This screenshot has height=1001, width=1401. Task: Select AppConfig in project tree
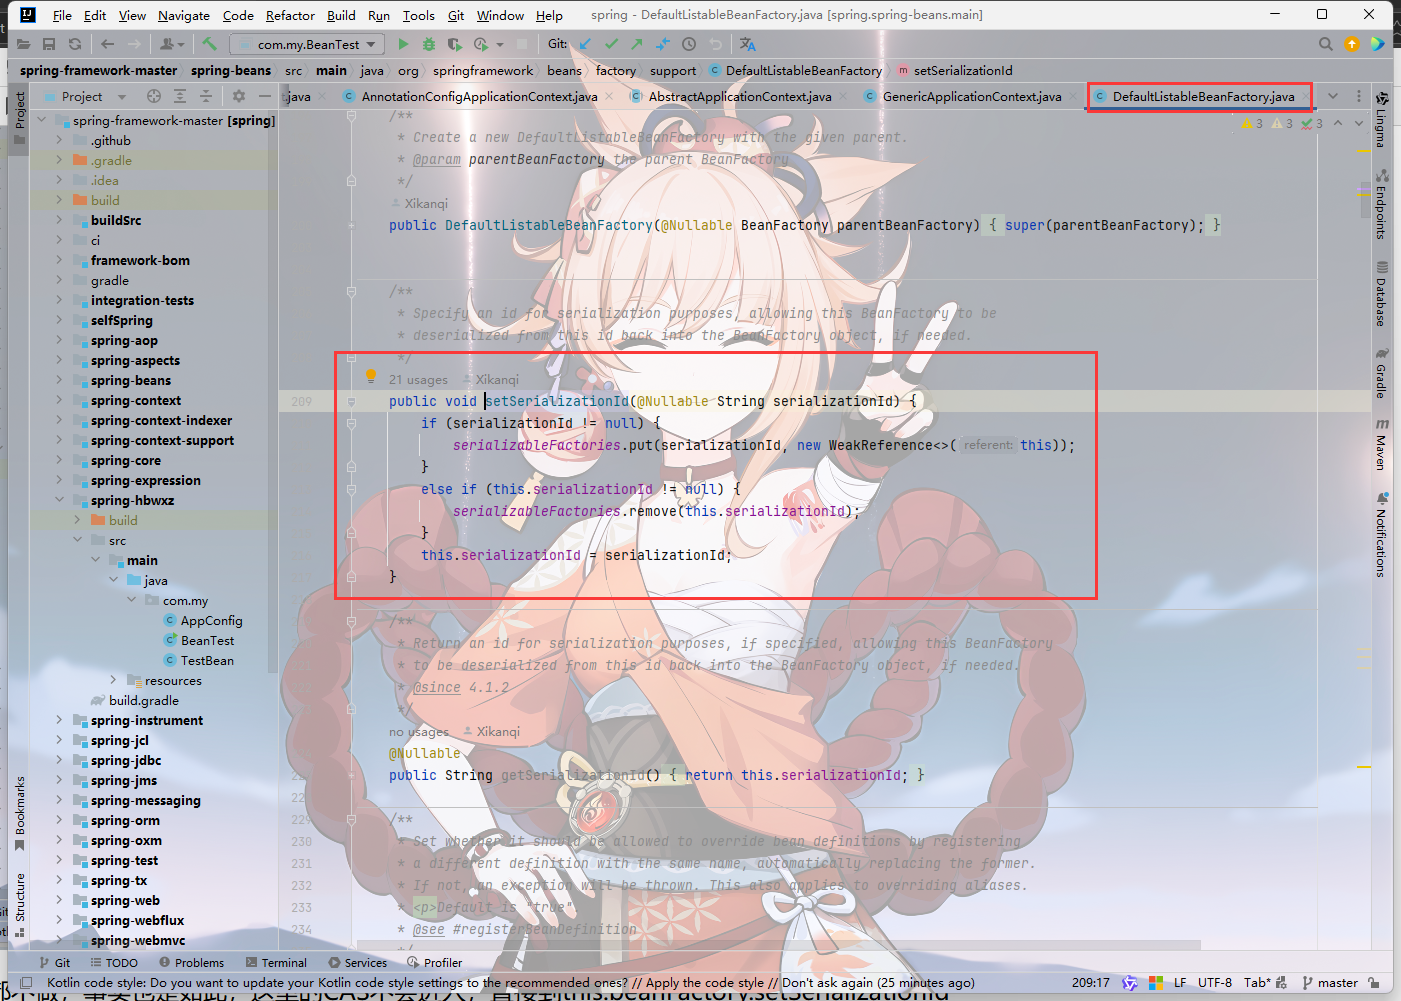click(211, 620)
